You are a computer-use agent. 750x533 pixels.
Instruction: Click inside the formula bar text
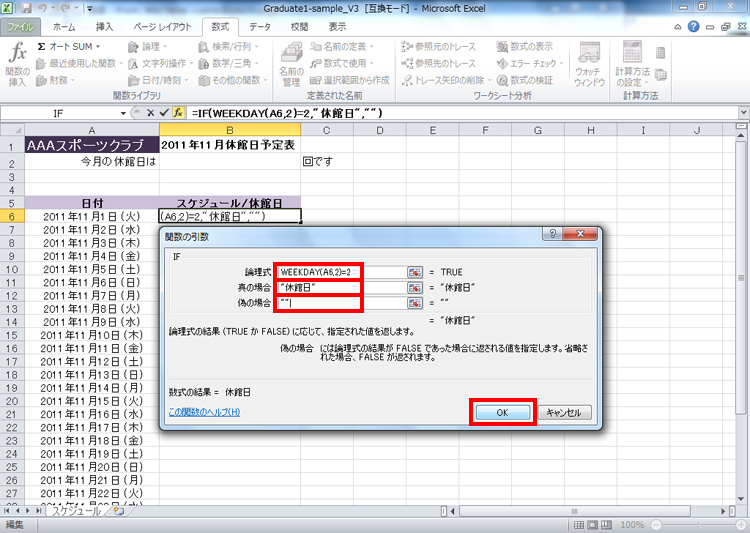coord(287,113)
